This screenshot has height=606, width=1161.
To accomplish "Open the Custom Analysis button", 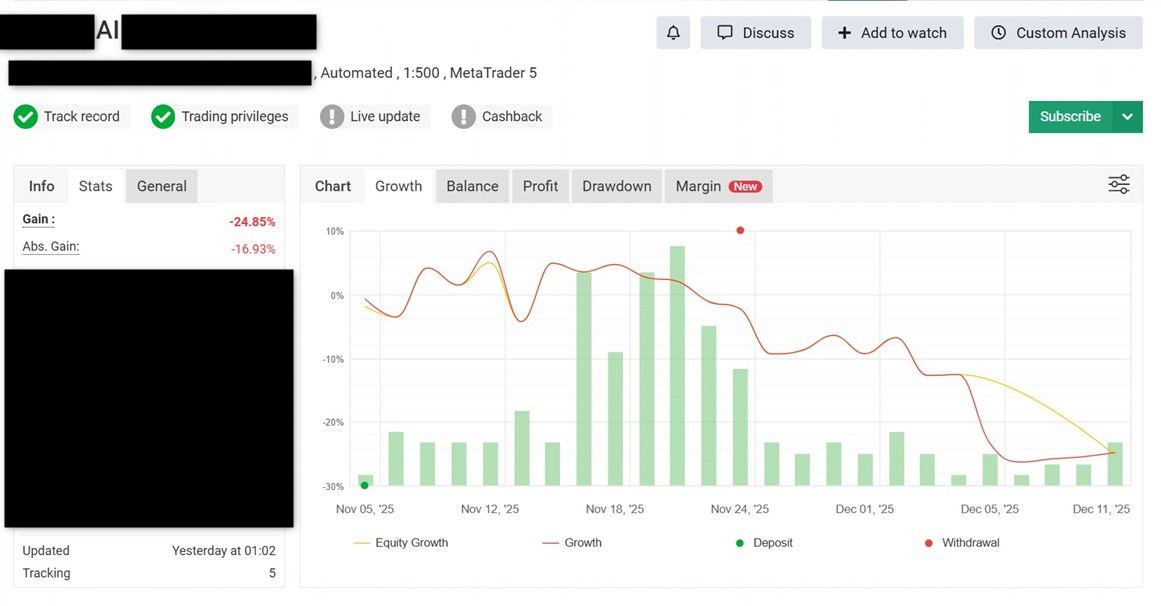I will coord(1058,33).
